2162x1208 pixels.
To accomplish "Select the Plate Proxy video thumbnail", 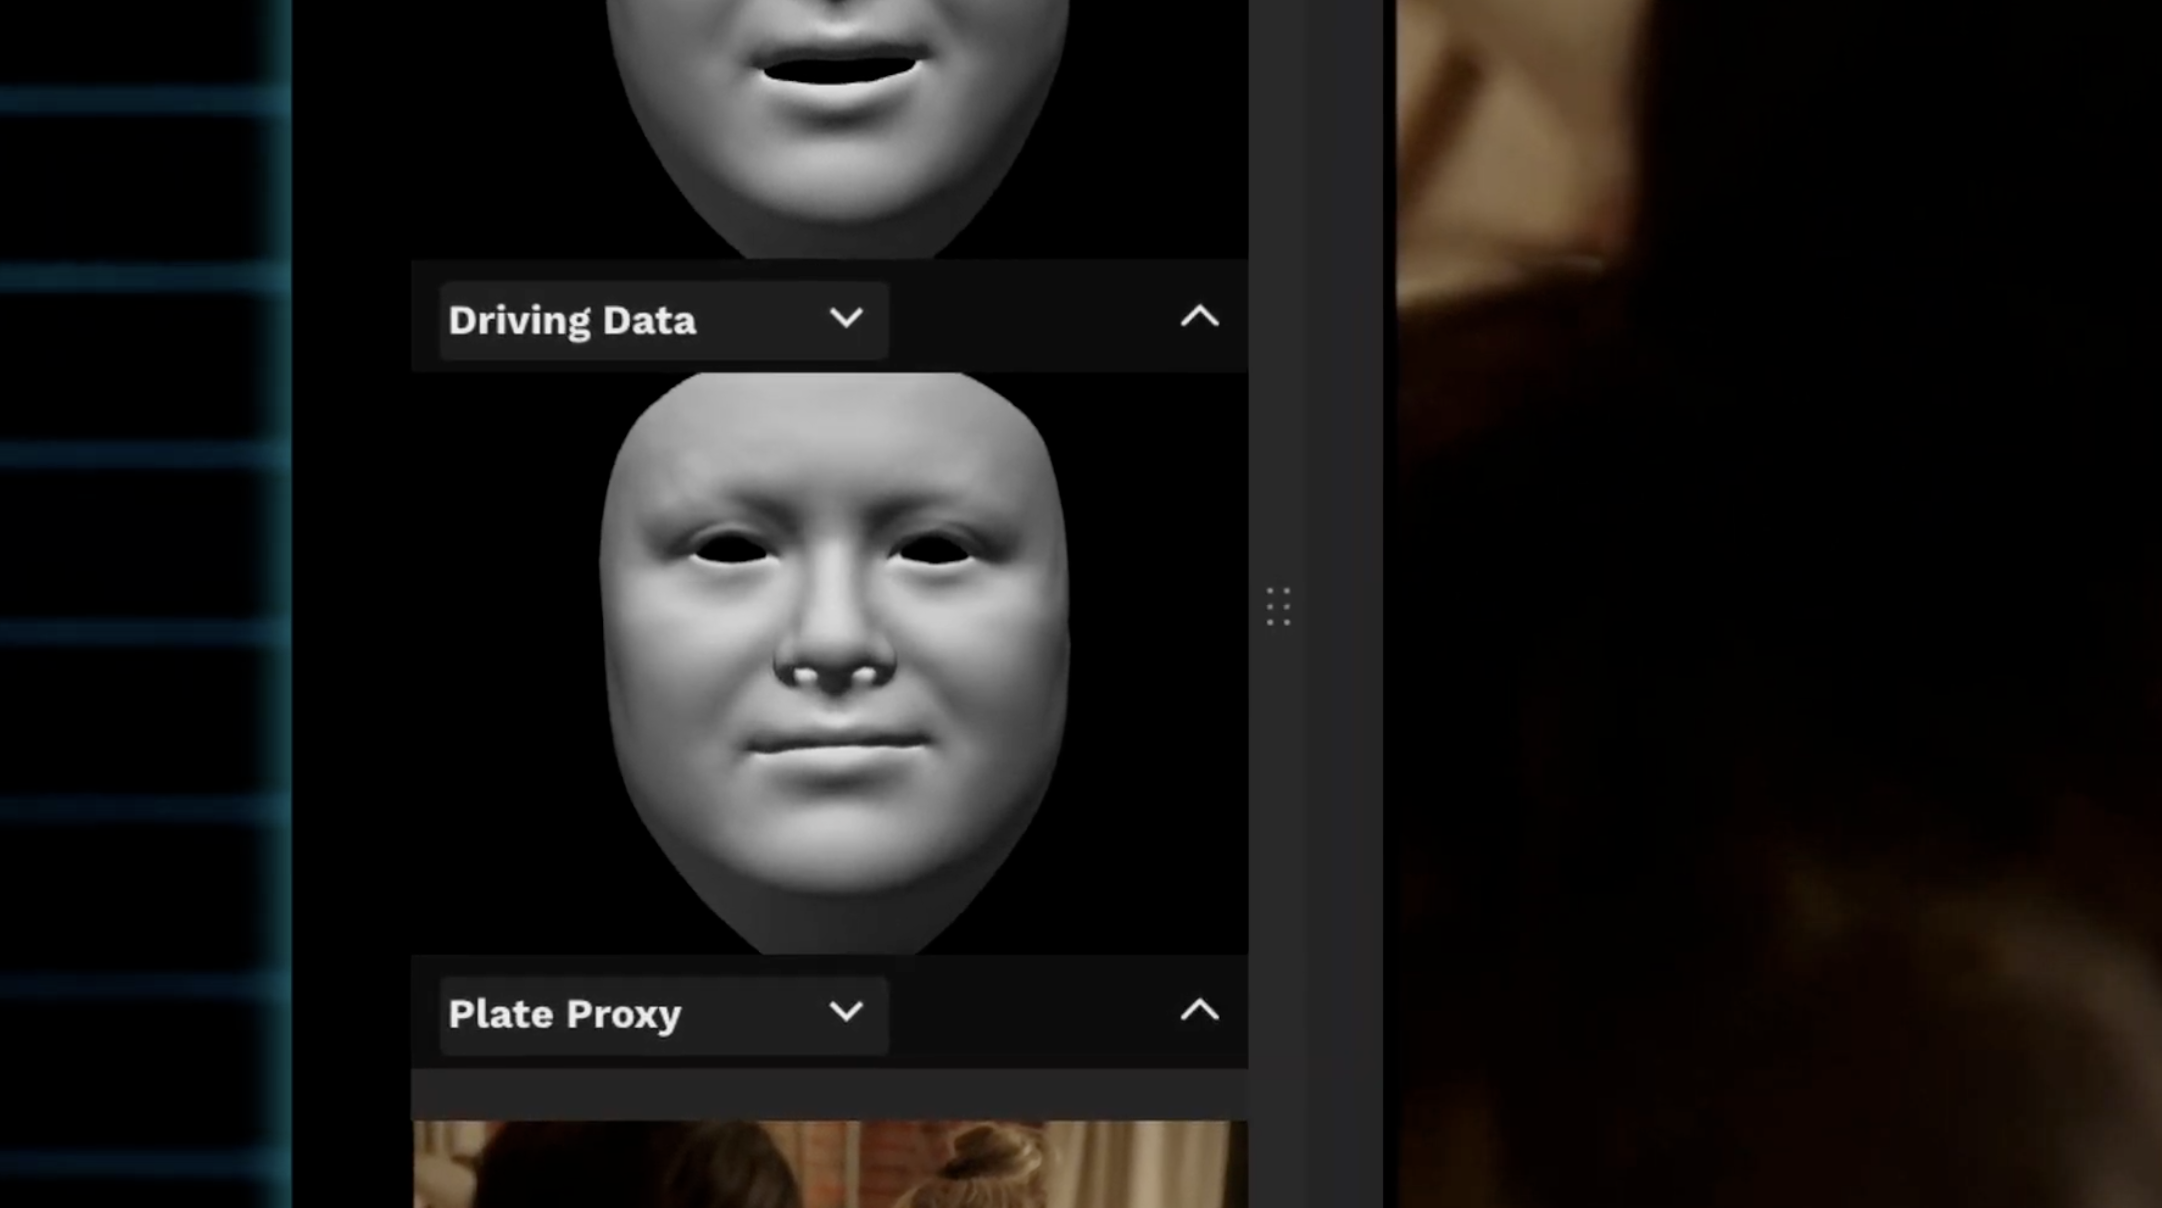I will tap(830, 1164).
